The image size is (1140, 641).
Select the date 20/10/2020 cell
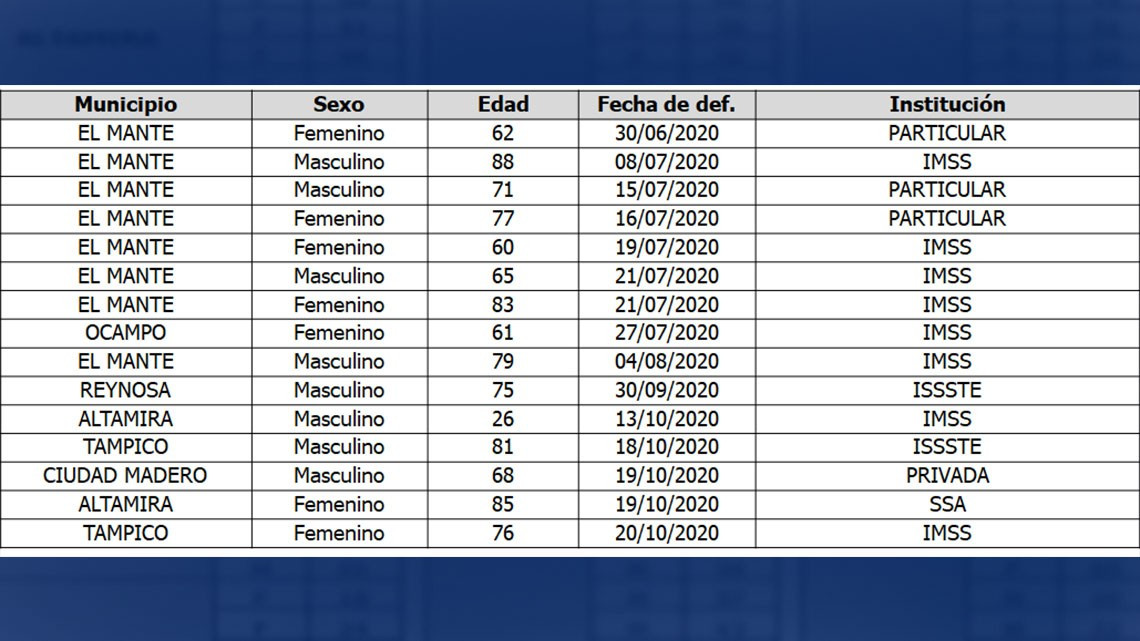coord(666,533)
